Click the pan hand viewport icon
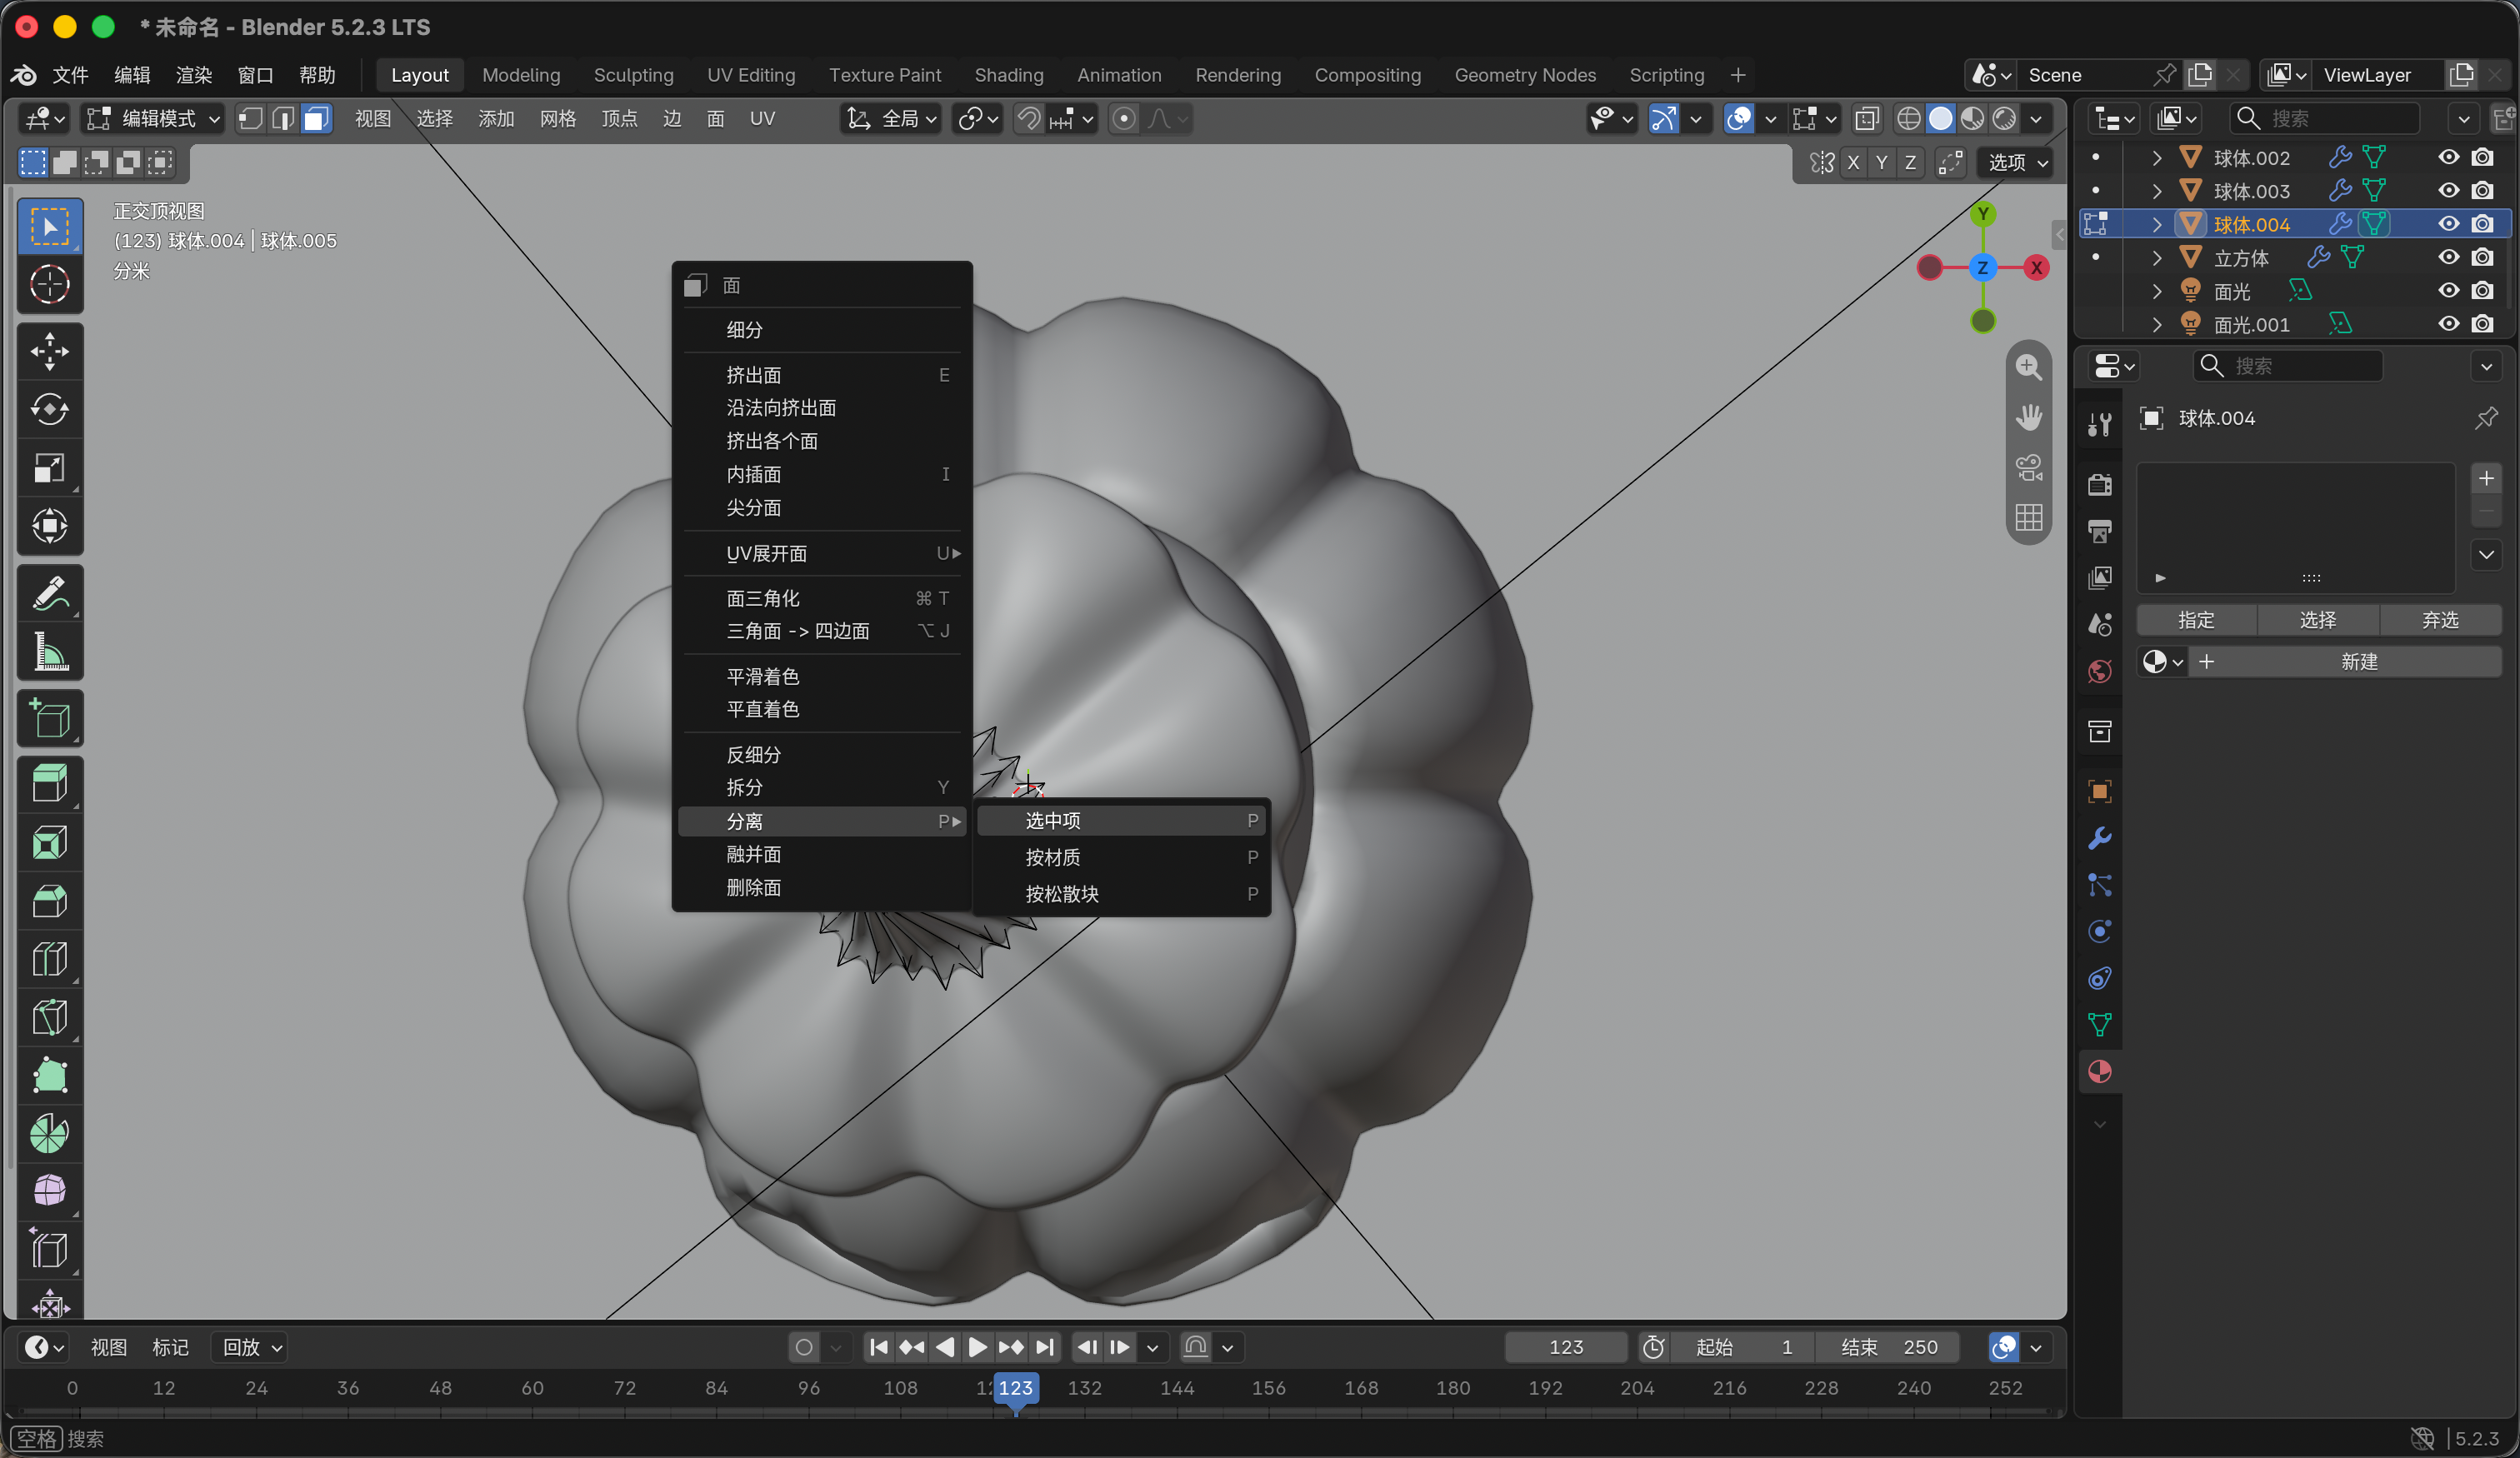The height and width of the screenshot is (1458, 2520). click(x=2029, y=417)
